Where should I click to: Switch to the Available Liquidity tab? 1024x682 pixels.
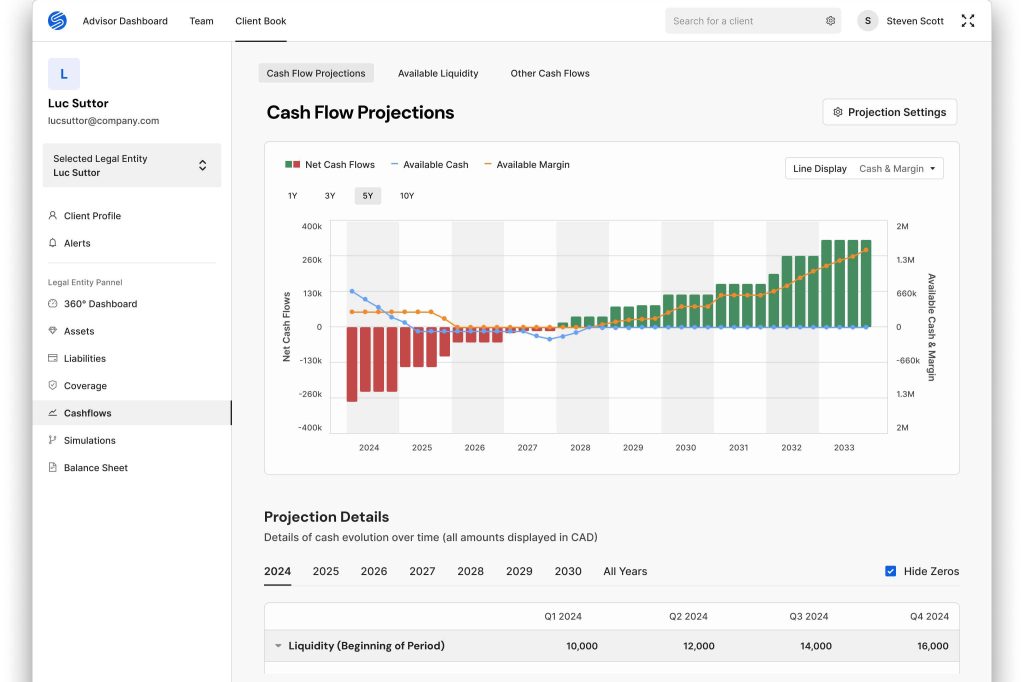[x=438, y=73]
